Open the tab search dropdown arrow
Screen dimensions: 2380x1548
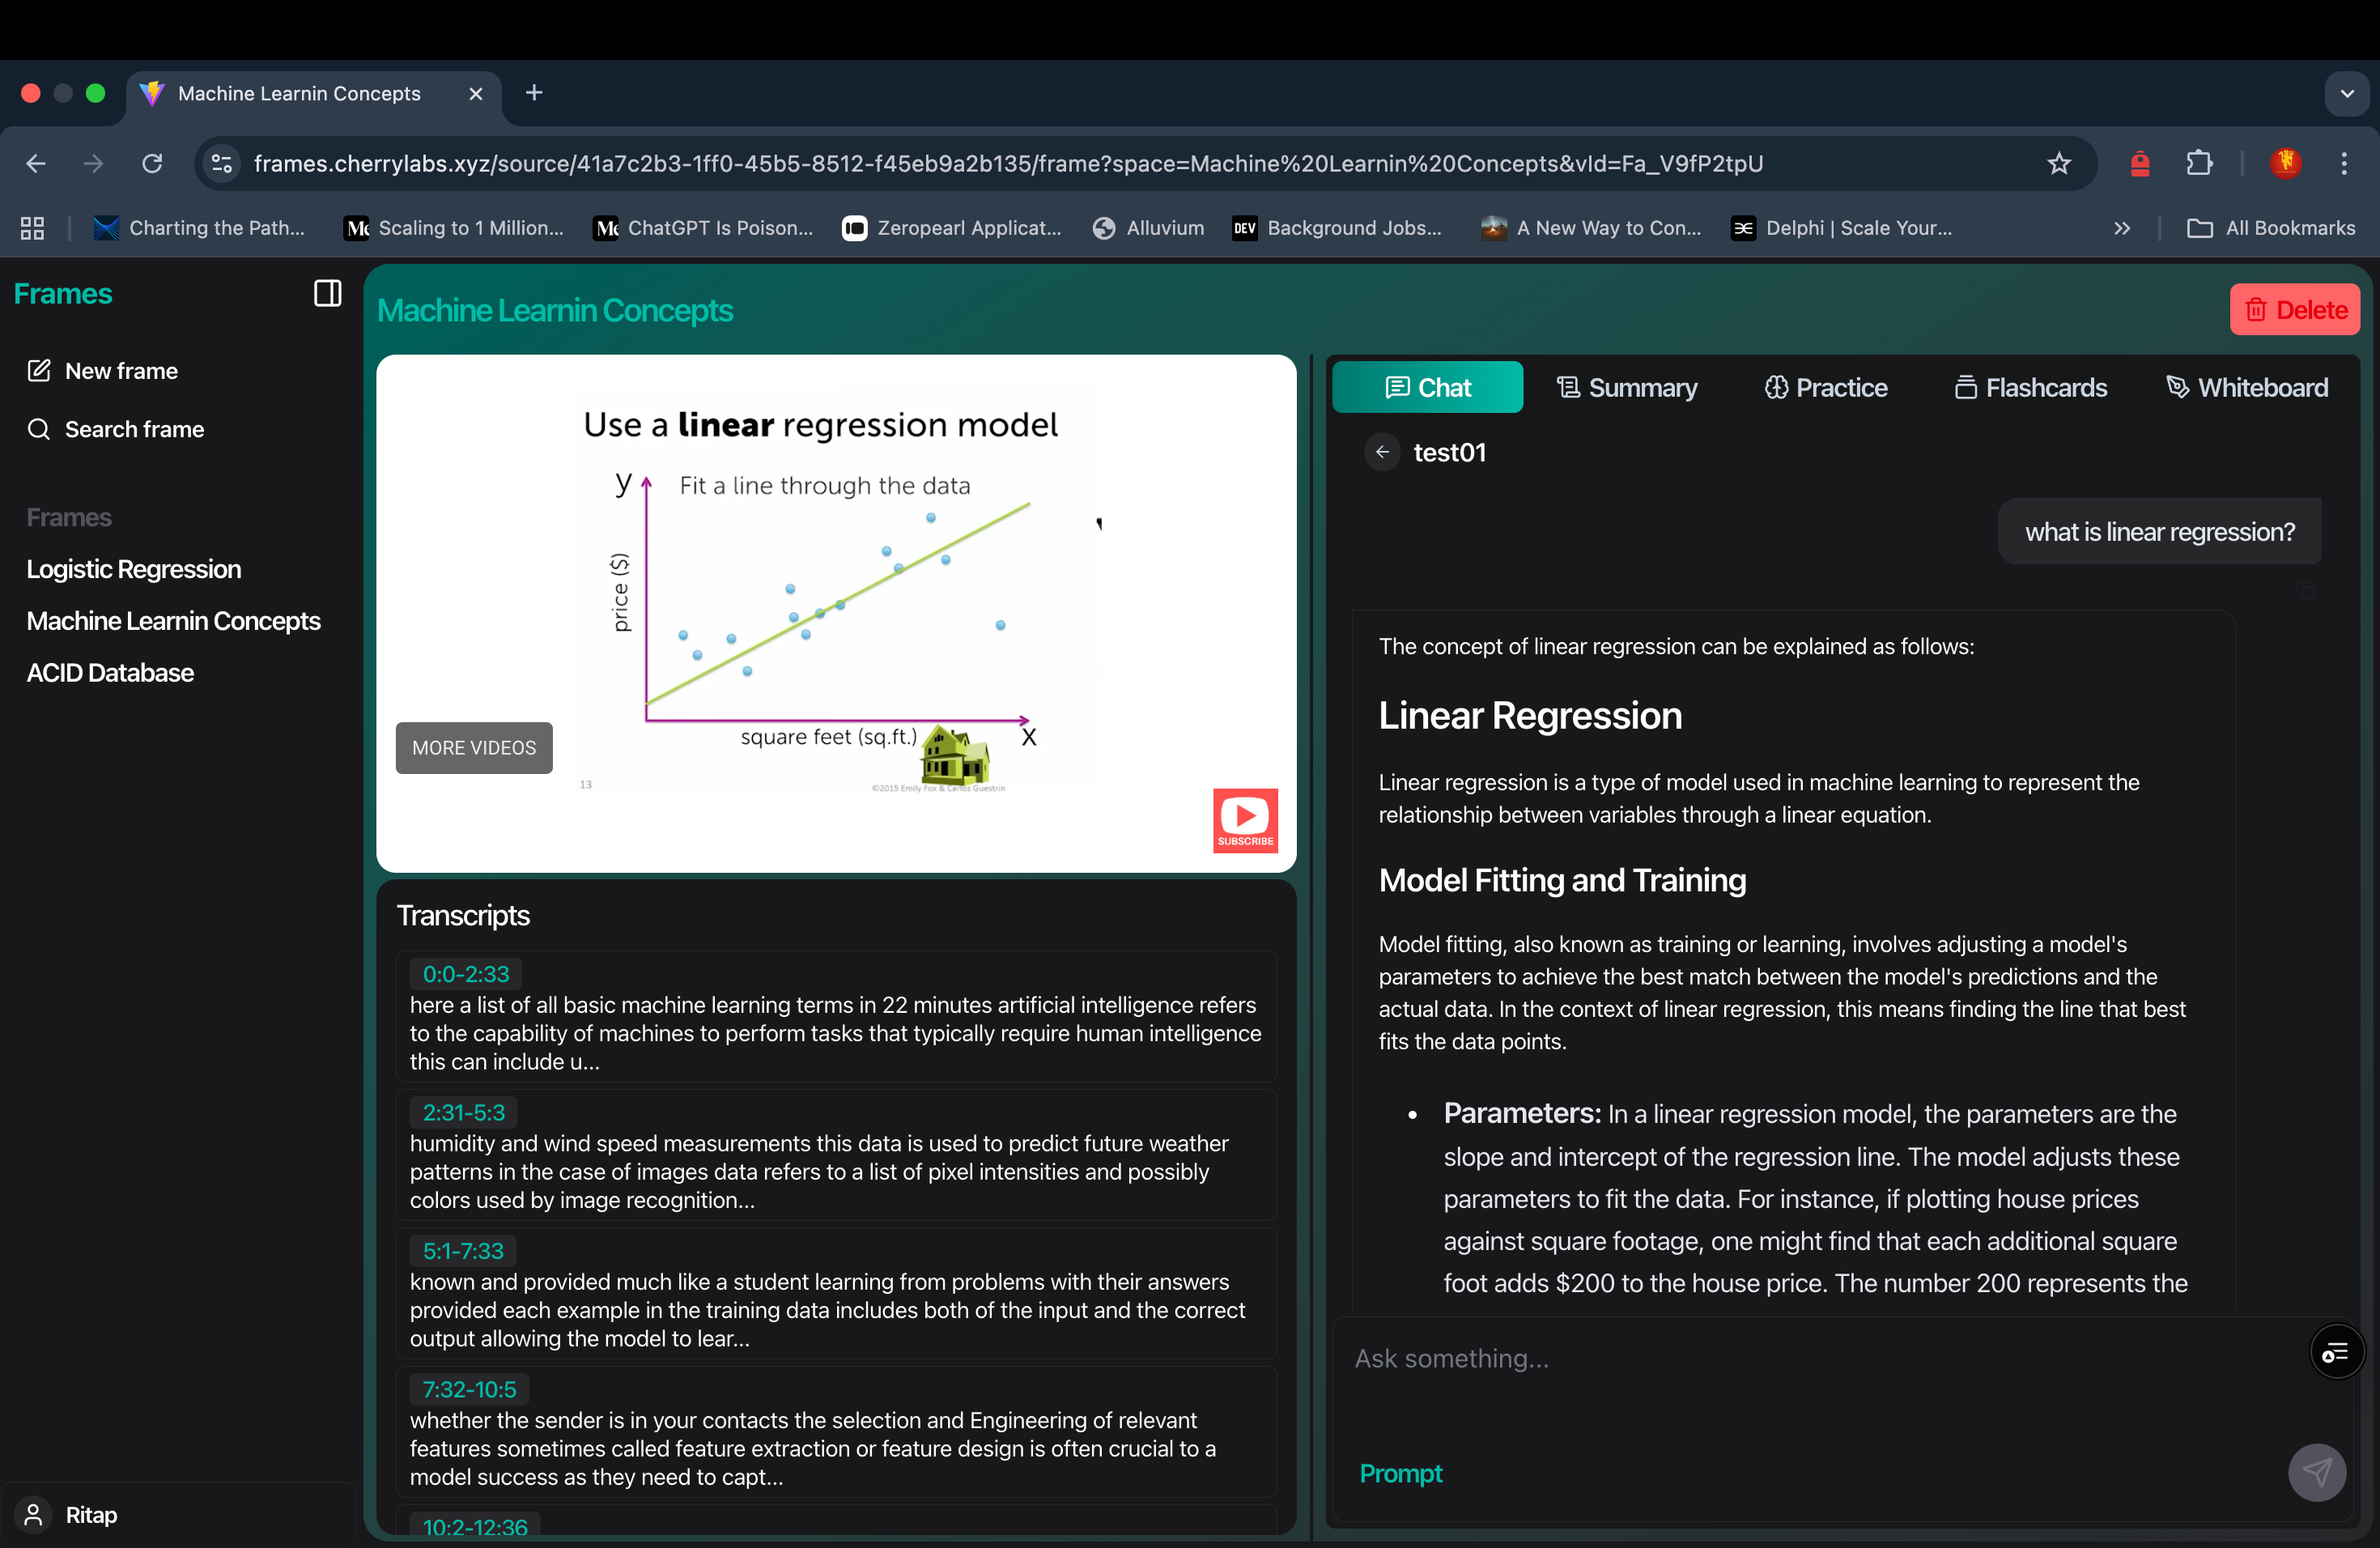[2346, 93]
